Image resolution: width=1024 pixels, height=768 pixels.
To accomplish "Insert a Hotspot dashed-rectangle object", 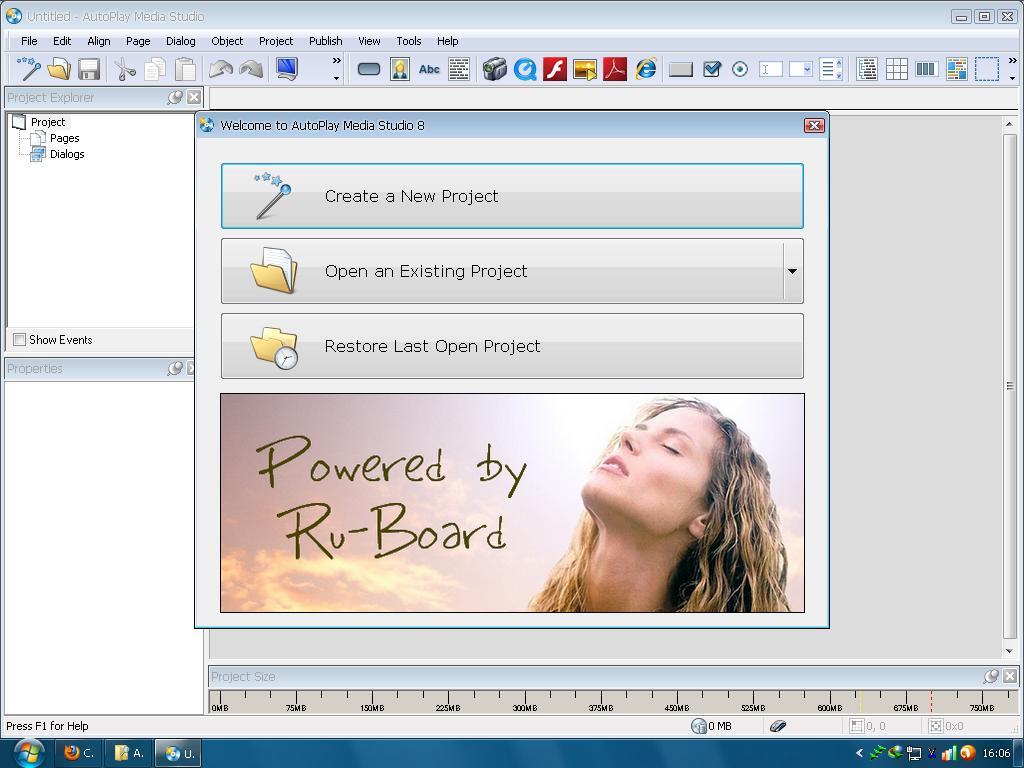I will coord(987,69).
